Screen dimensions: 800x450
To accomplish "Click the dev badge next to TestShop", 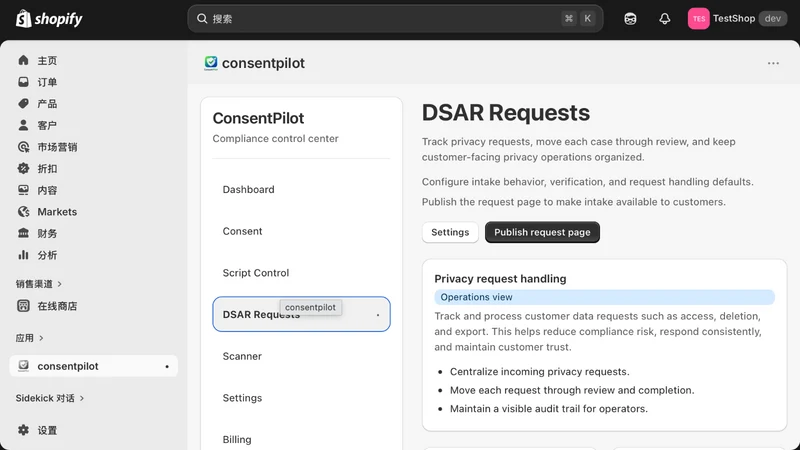I will 772,19.
